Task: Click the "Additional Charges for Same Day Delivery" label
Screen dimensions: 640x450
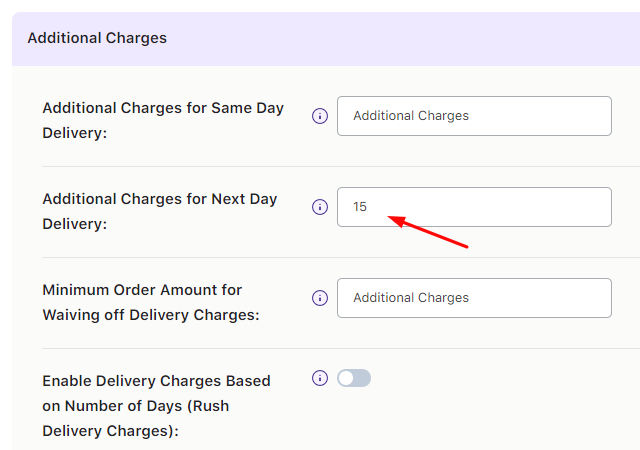Action: [163, 120]
